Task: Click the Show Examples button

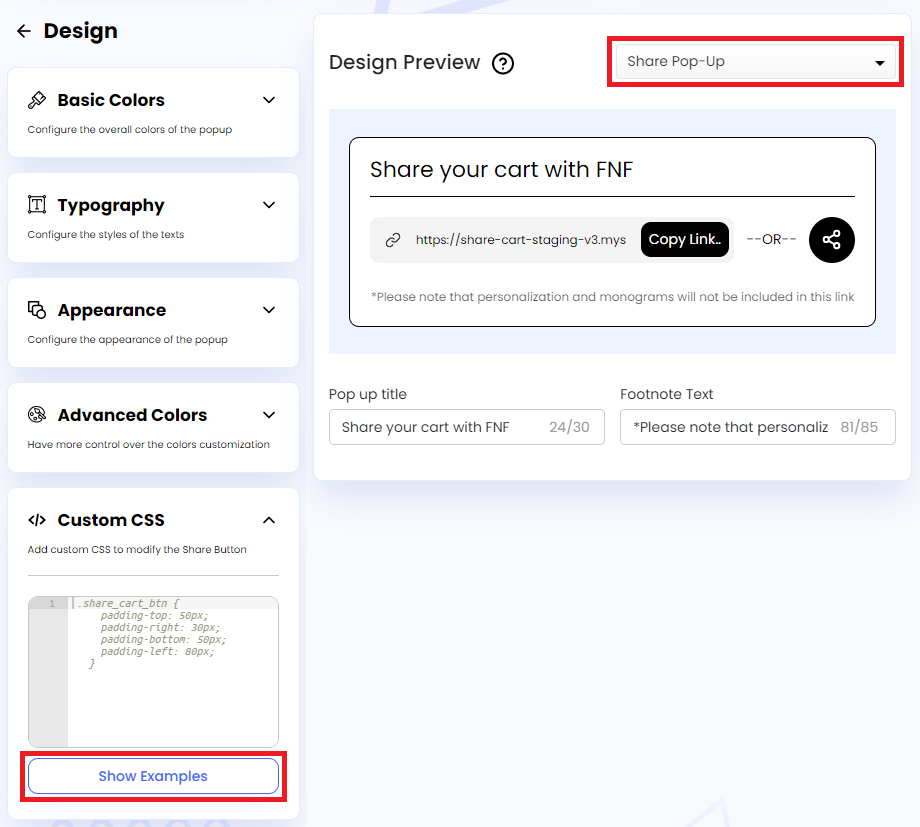Action: [152, 776]
